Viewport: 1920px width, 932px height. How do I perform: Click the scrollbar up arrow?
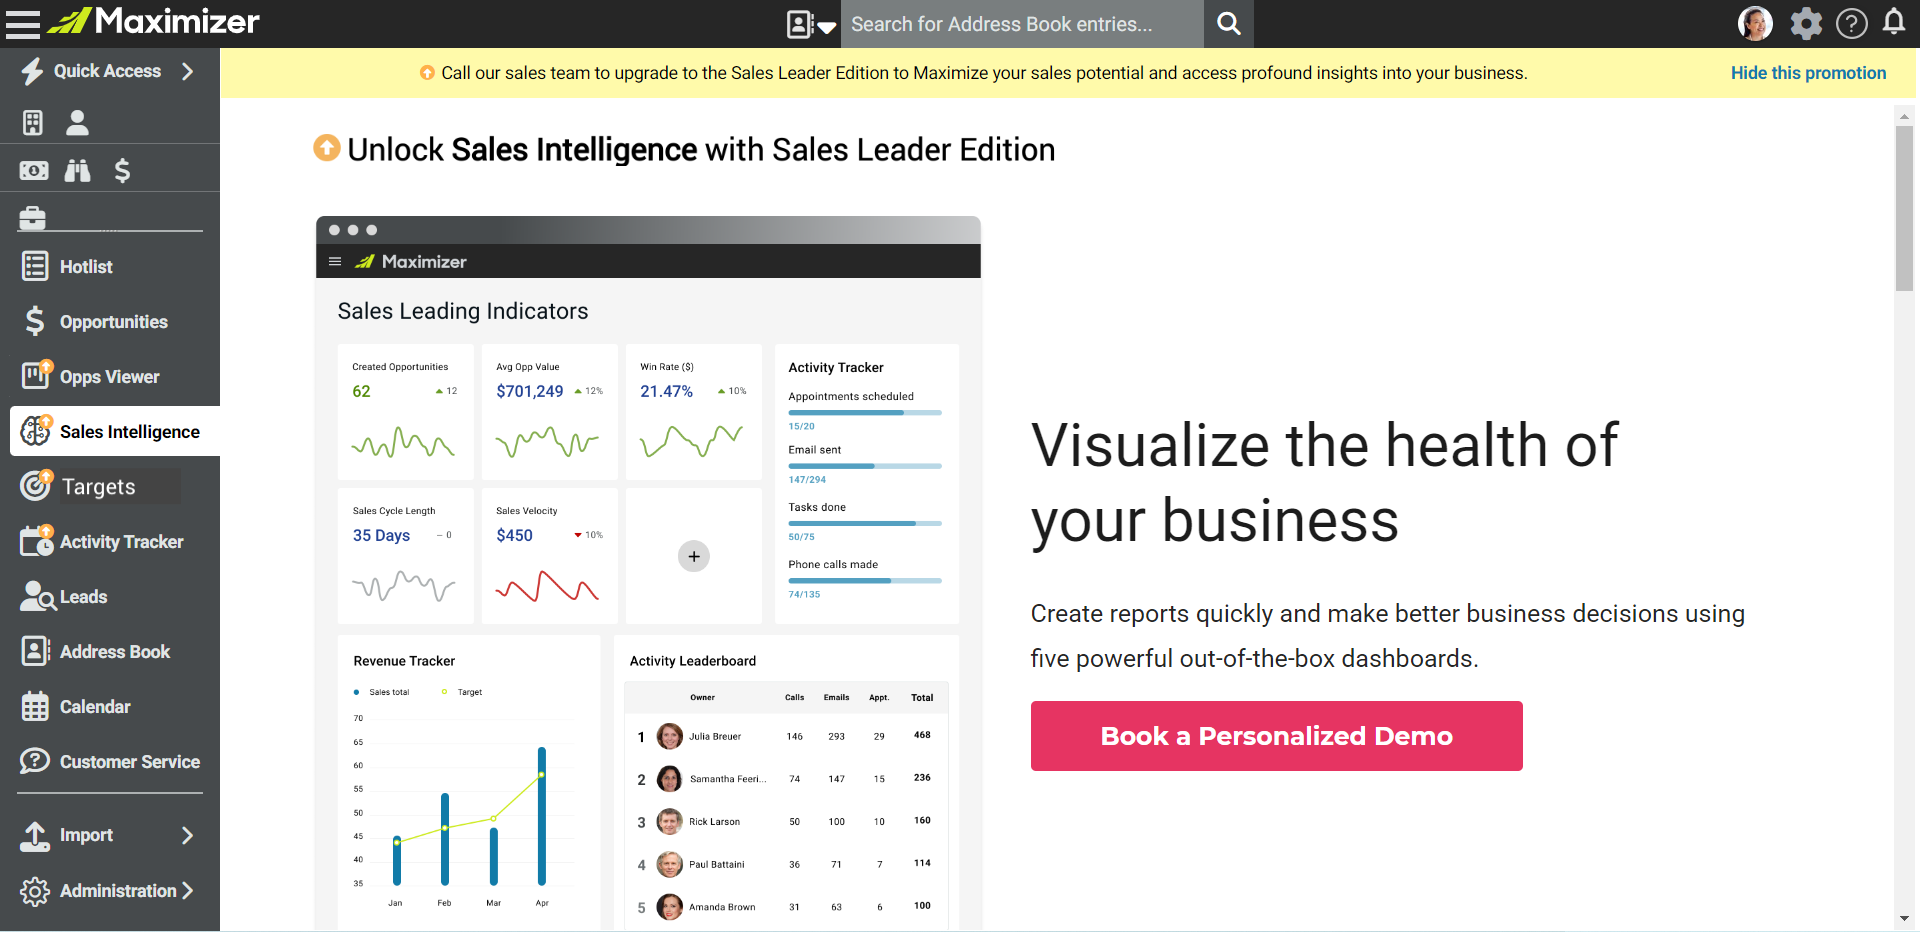[1904, 116]
